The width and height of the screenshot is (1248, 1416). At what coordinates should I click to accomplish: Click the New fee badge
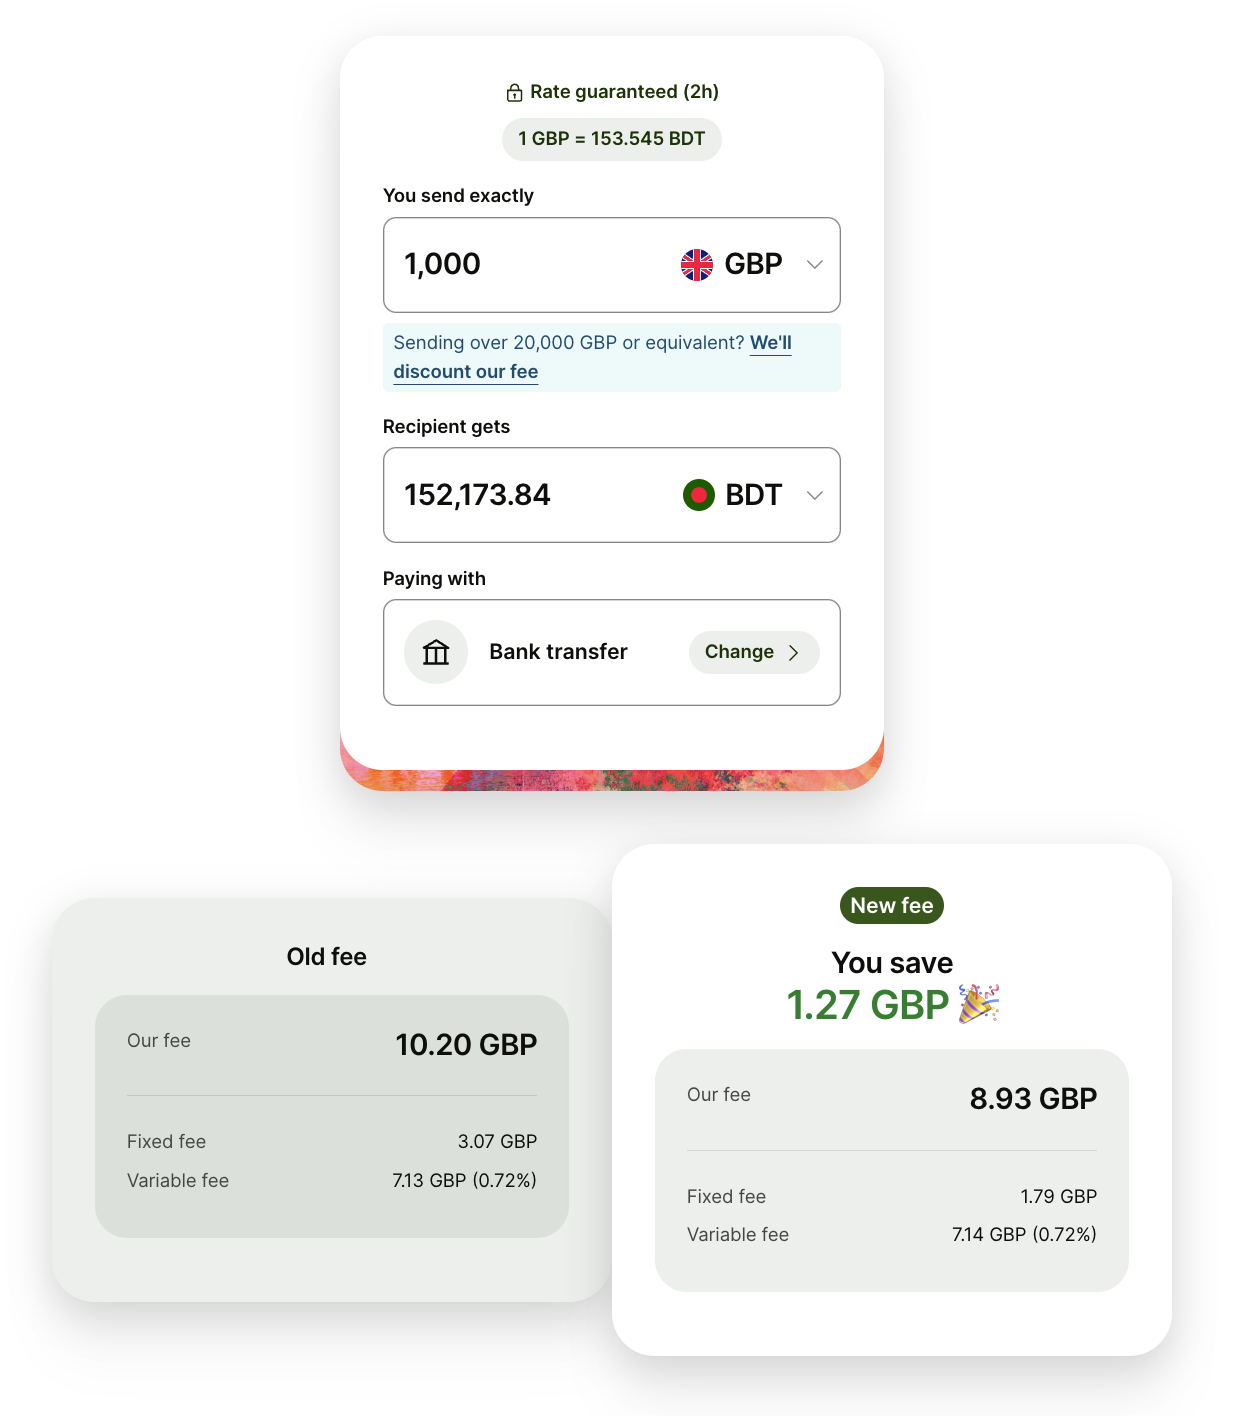891,906
